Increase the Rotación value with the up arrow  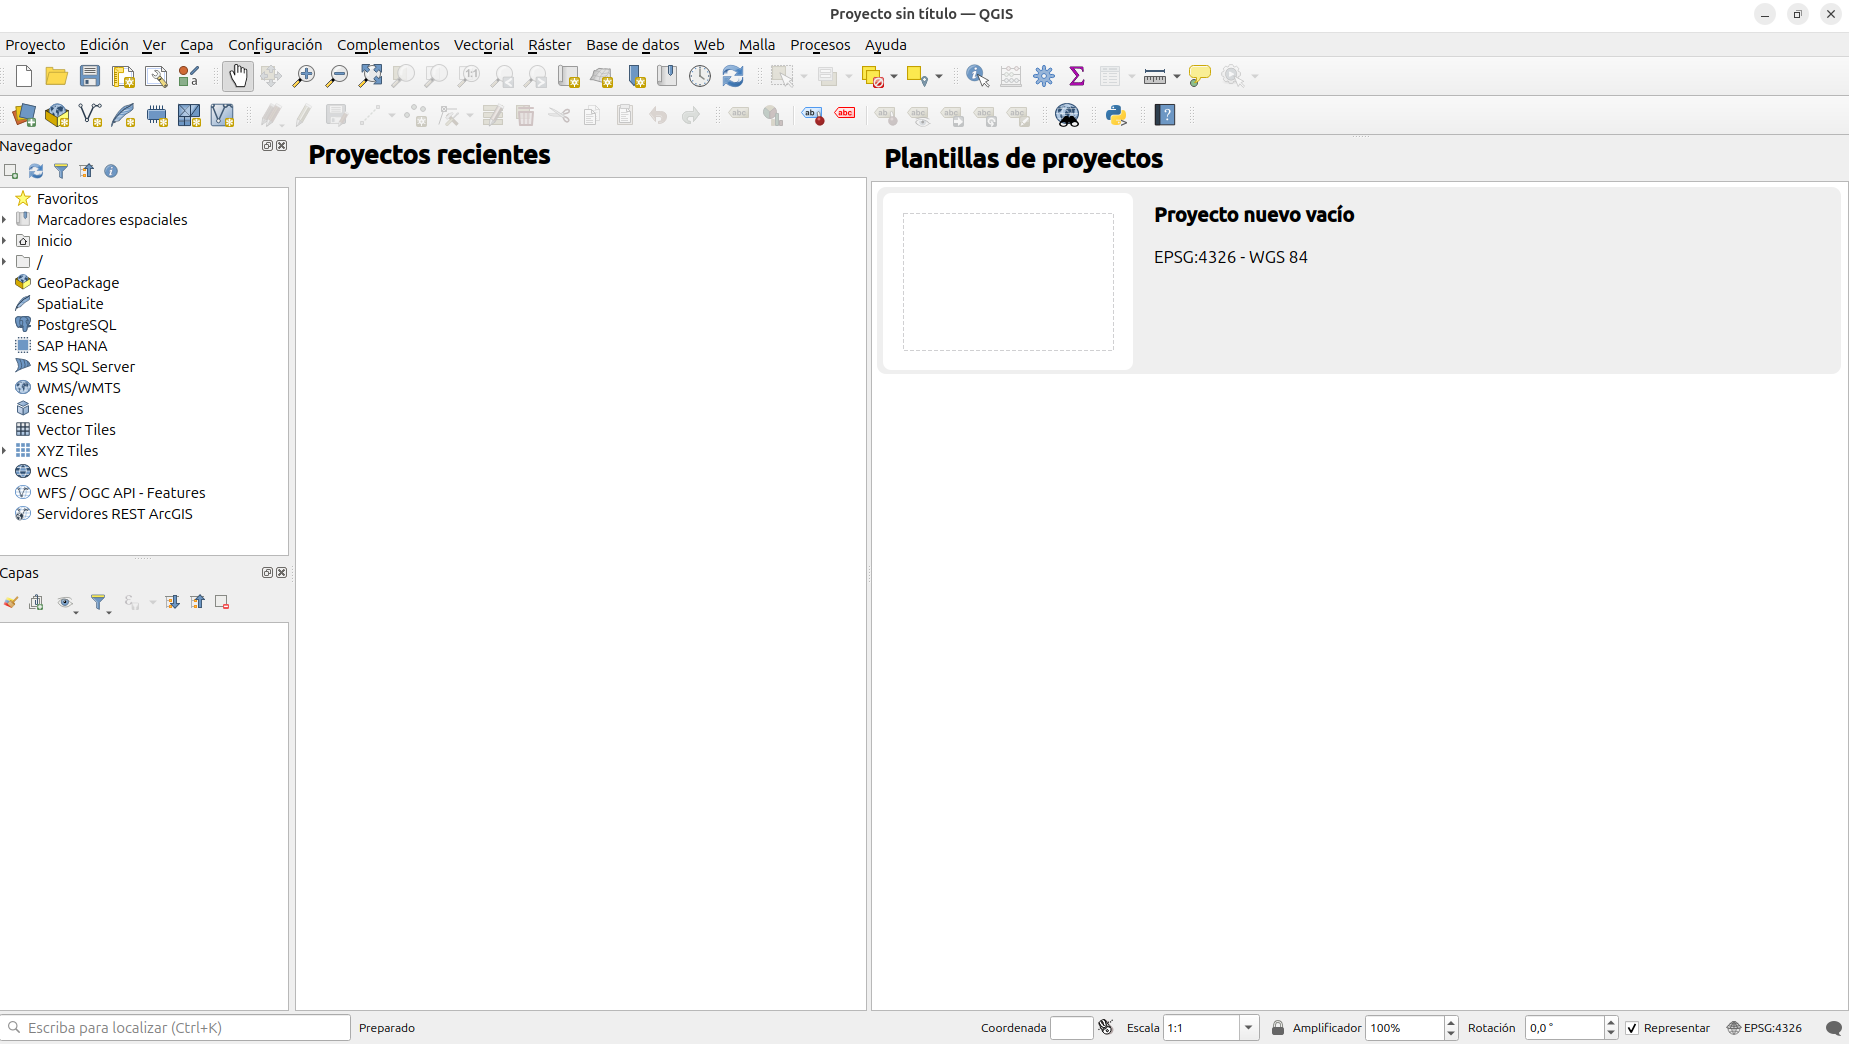(x=1610, y=1022)
